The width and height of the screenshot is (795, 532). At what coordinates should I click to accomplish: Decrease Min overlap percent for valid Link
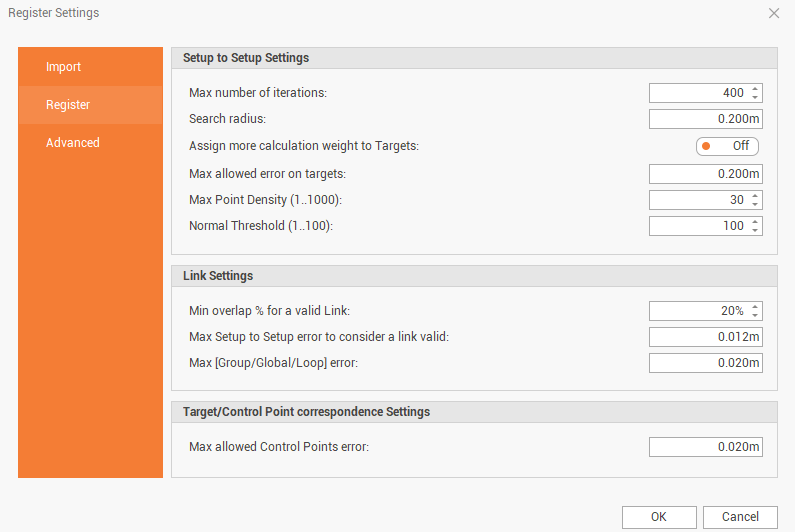click(755, 315)
